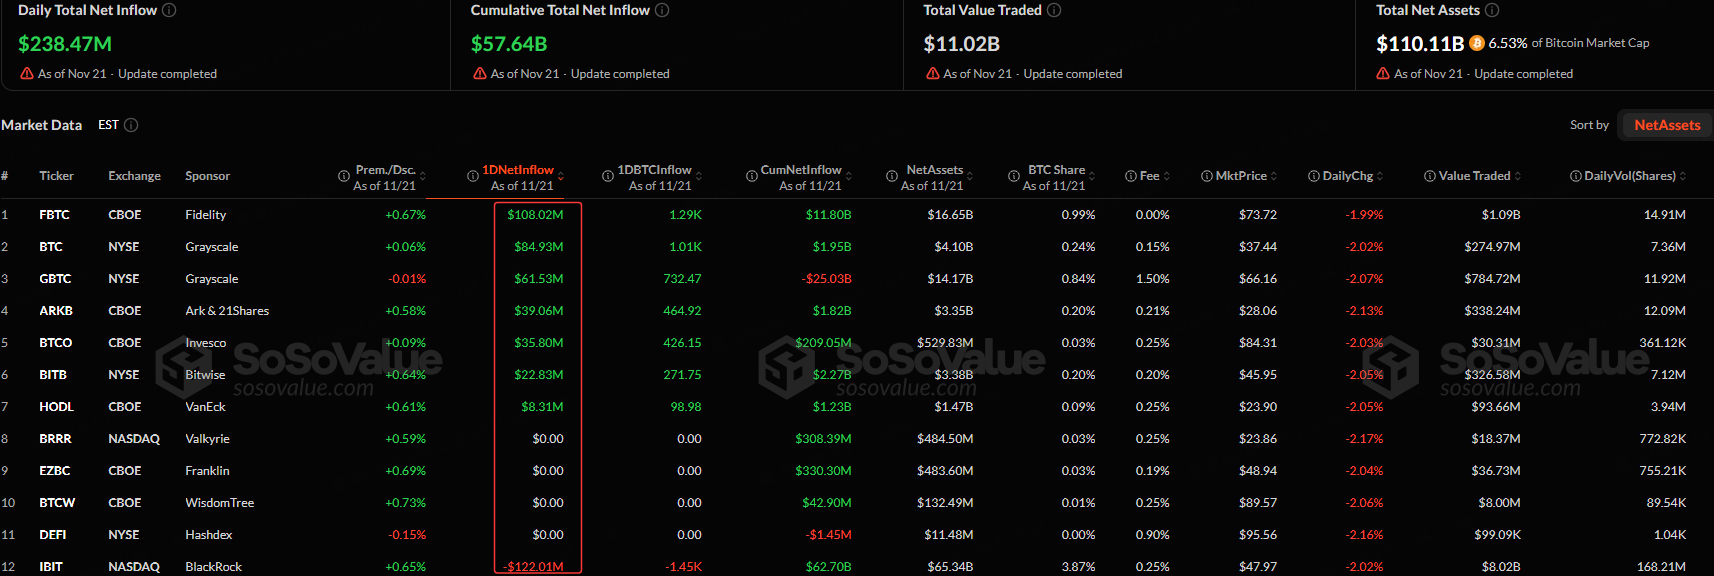Image resolution: width=1714 pixels, height=576 pixels.
Task: Click info icon next to Total Net Assets
Action: (x=1492, y=10)
